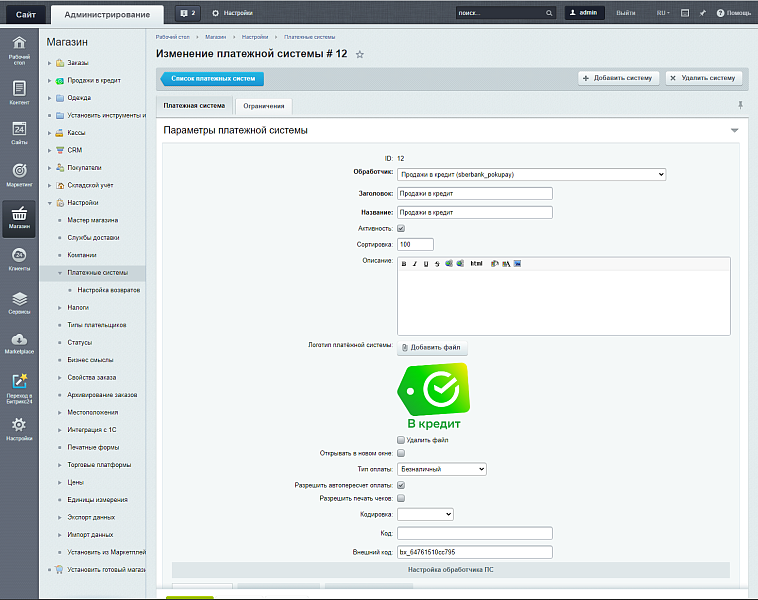Open Marketplace icon in left sidebar

pos(19,344)
